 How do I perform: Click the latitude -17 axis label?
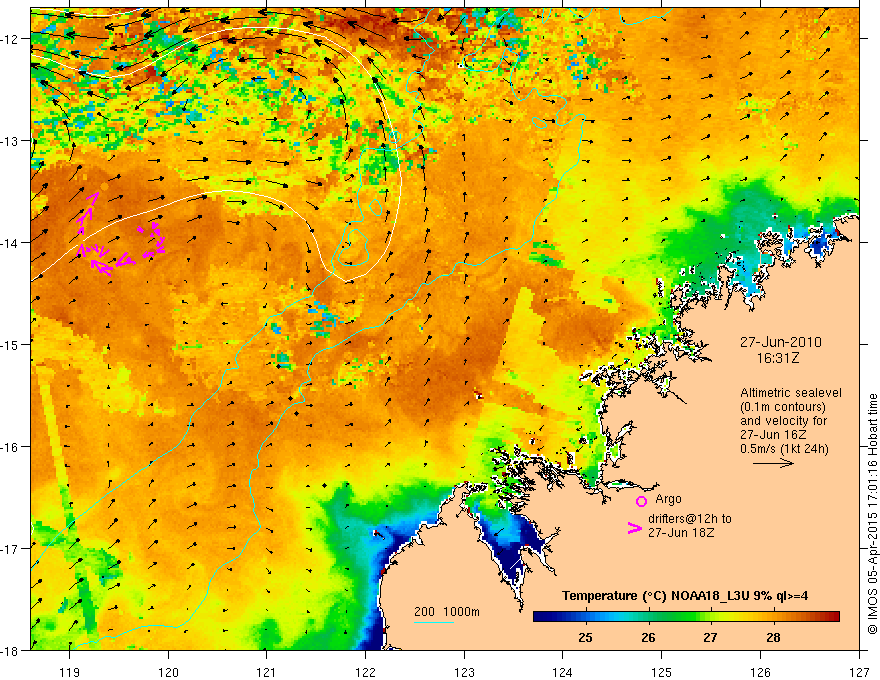click(10, 549)
